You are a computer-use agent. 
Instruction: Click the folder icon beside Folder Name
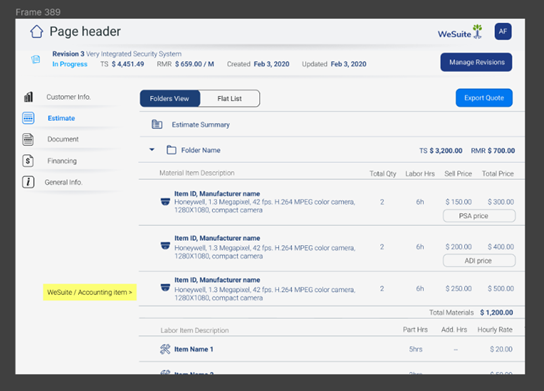coord(171,150)
